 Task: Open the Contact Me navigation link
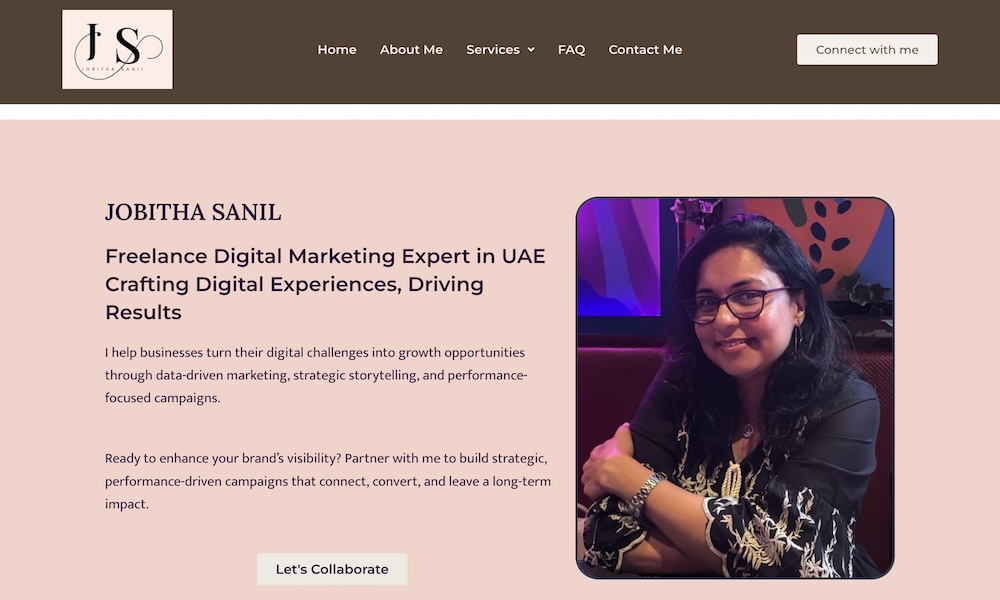point(645,50)
